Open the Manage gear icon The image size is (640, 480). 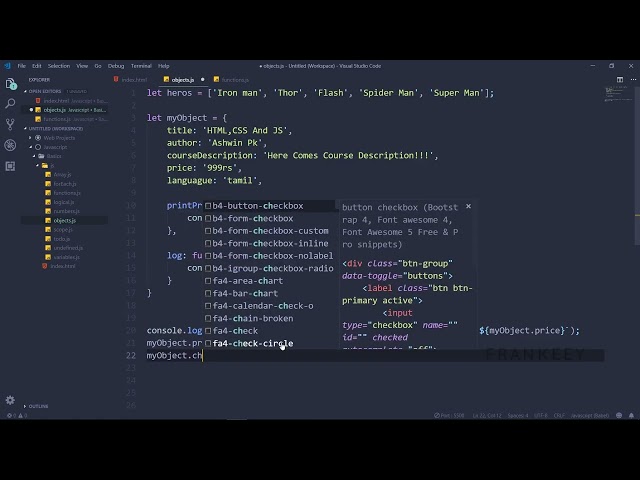(x=10, y=400)
